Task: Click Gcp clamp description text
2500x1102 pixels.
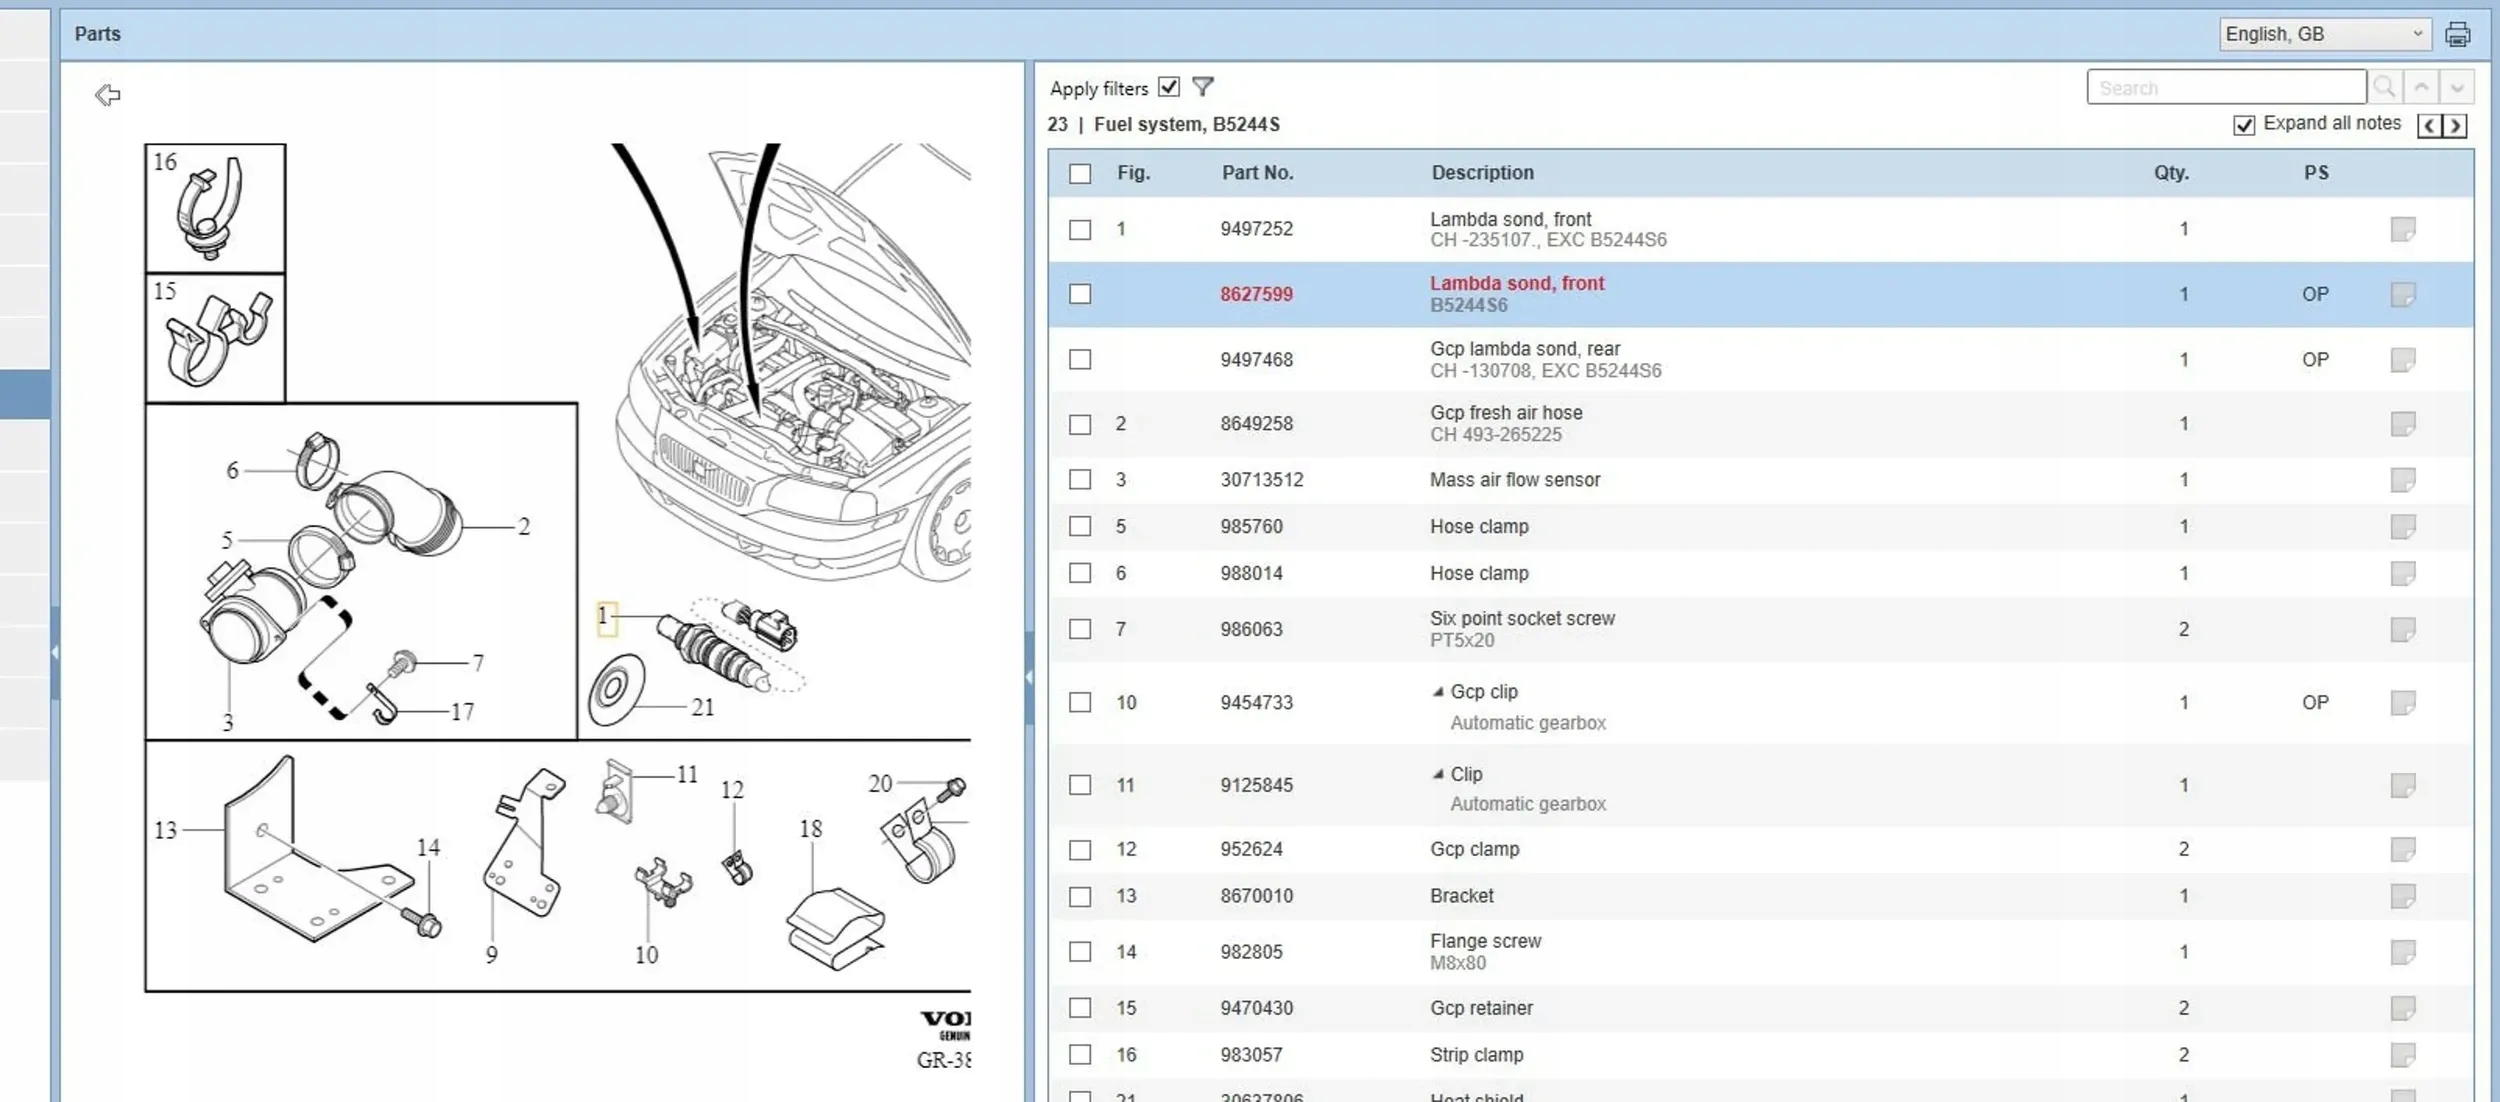Action: [x=1474, y=849]
